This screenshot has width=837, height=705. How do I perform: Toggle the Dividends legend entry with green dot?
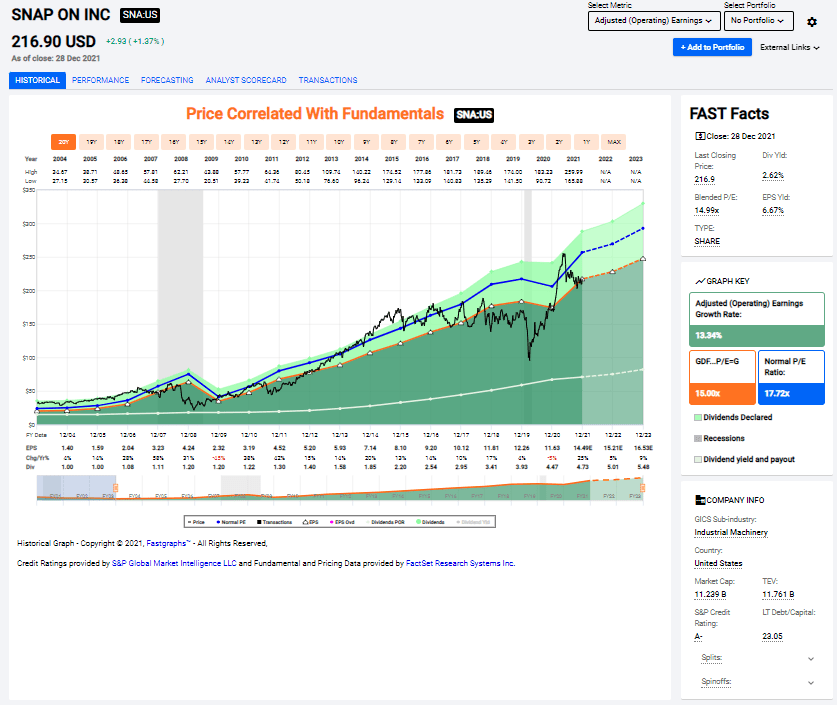pyautogui.click(x=430, y=522)
